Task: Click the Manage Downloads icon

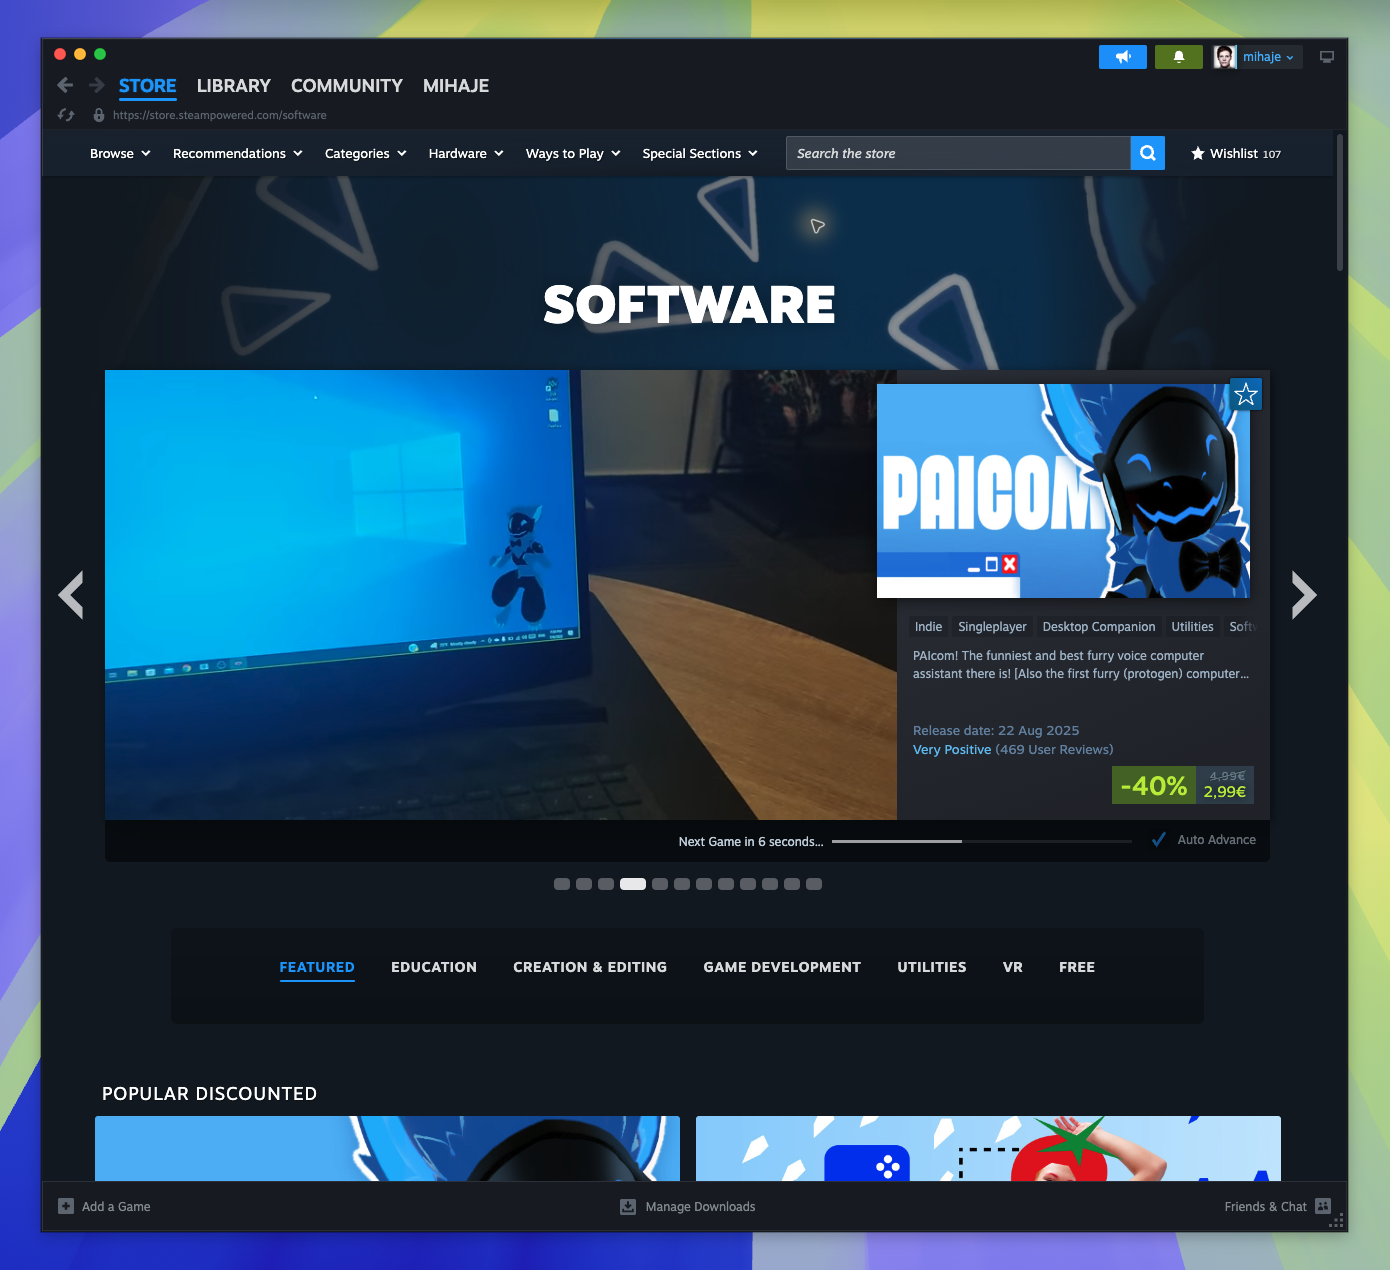Action: 628,1206
